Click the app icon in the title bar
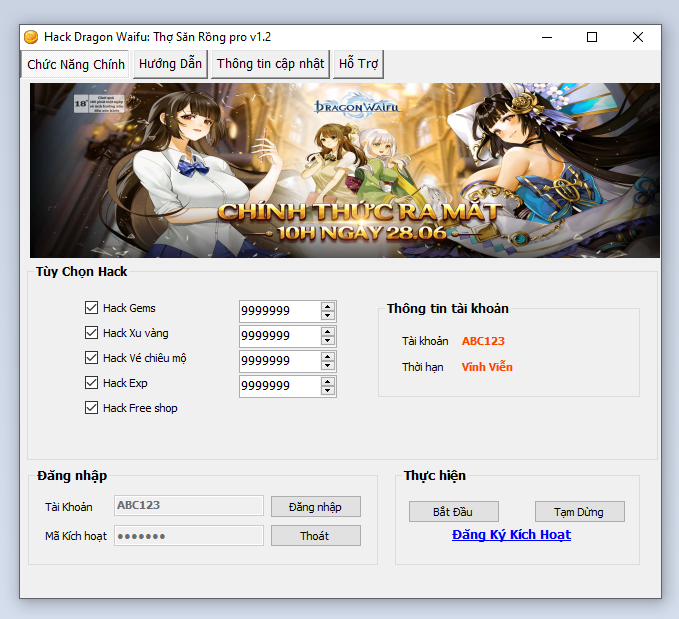 31,37
